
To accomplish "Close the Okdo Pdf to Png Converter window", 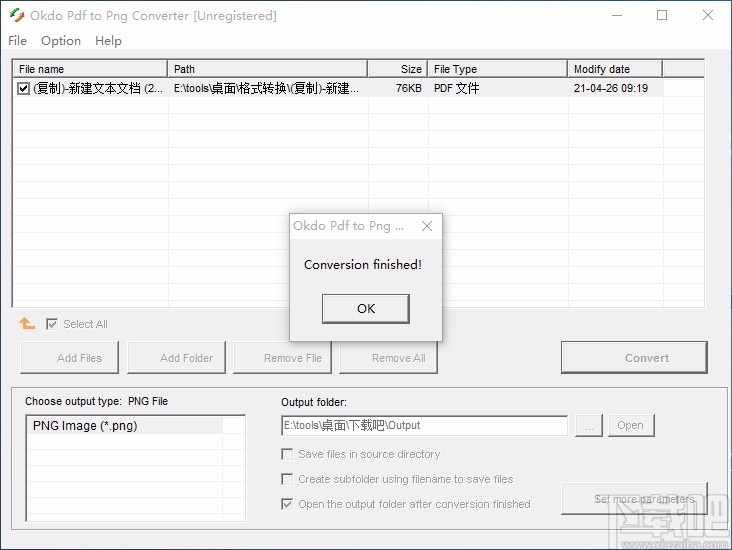I will tap(708, 15).
